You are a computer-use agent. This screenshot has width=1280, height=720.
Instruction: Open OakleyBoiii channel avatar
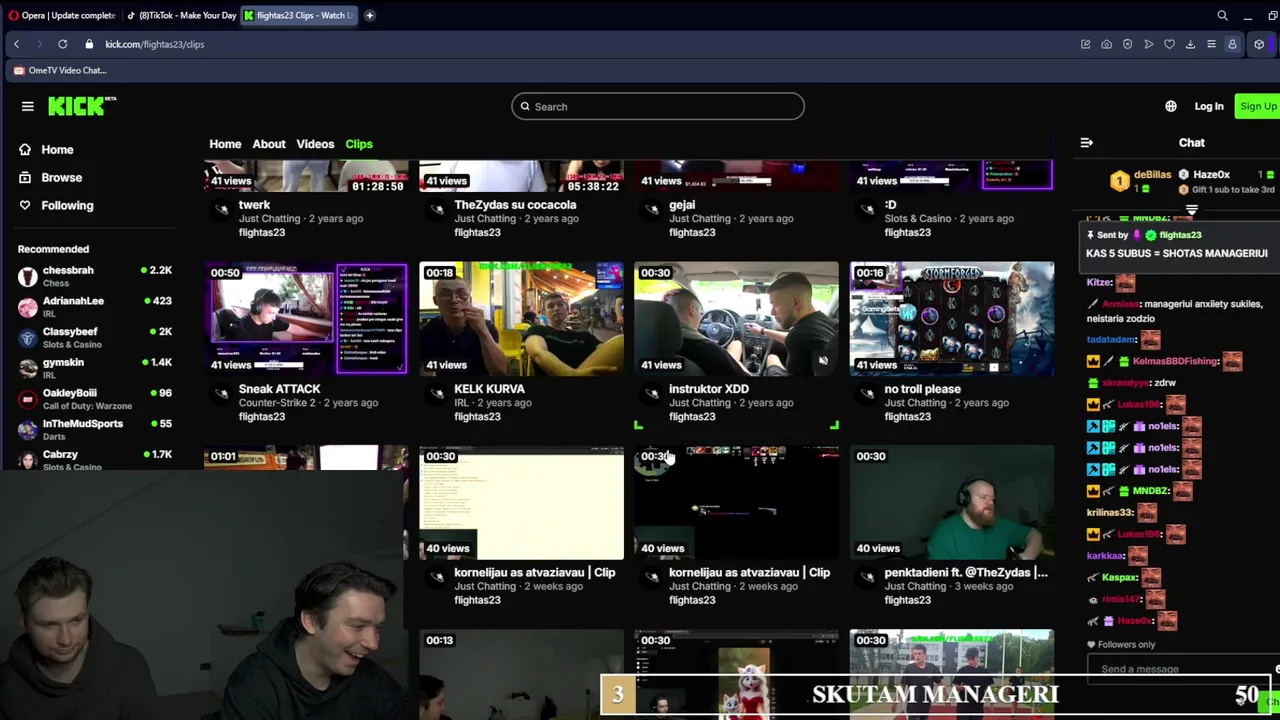click(x=27, y=399)
